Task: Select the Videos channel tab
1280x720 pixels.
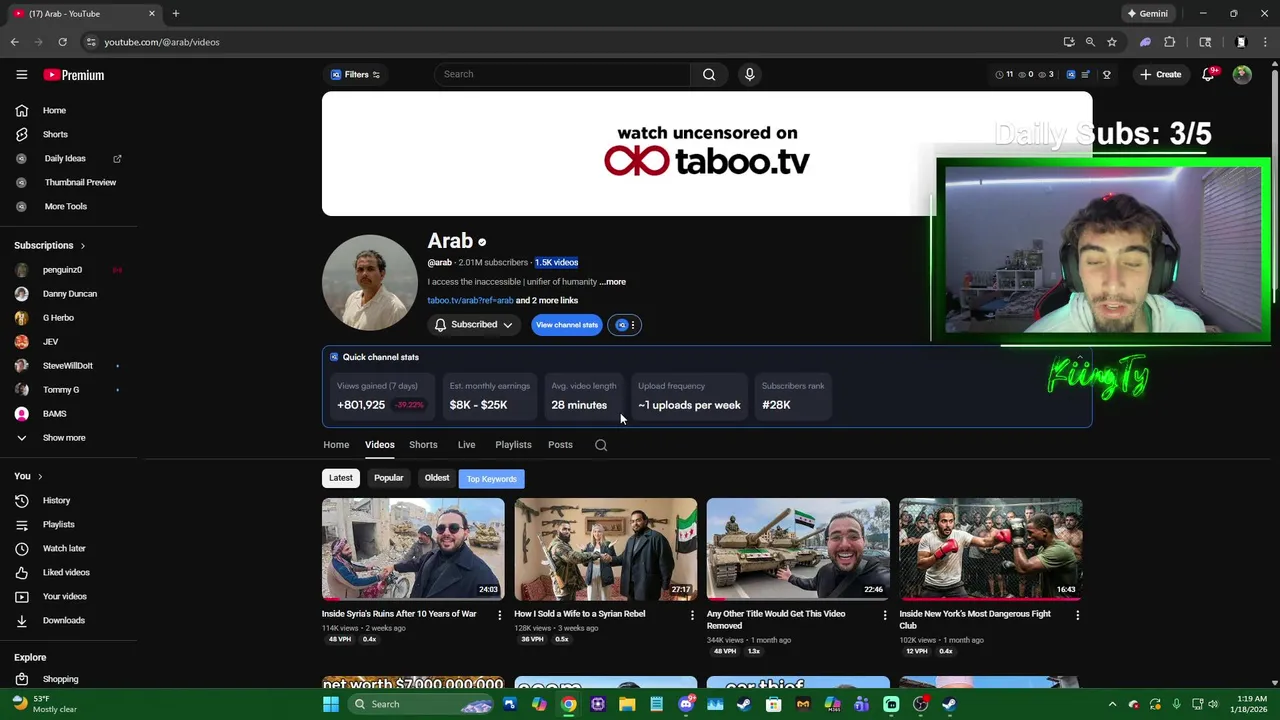Action: pyautogui.click(x=380, y=445)
